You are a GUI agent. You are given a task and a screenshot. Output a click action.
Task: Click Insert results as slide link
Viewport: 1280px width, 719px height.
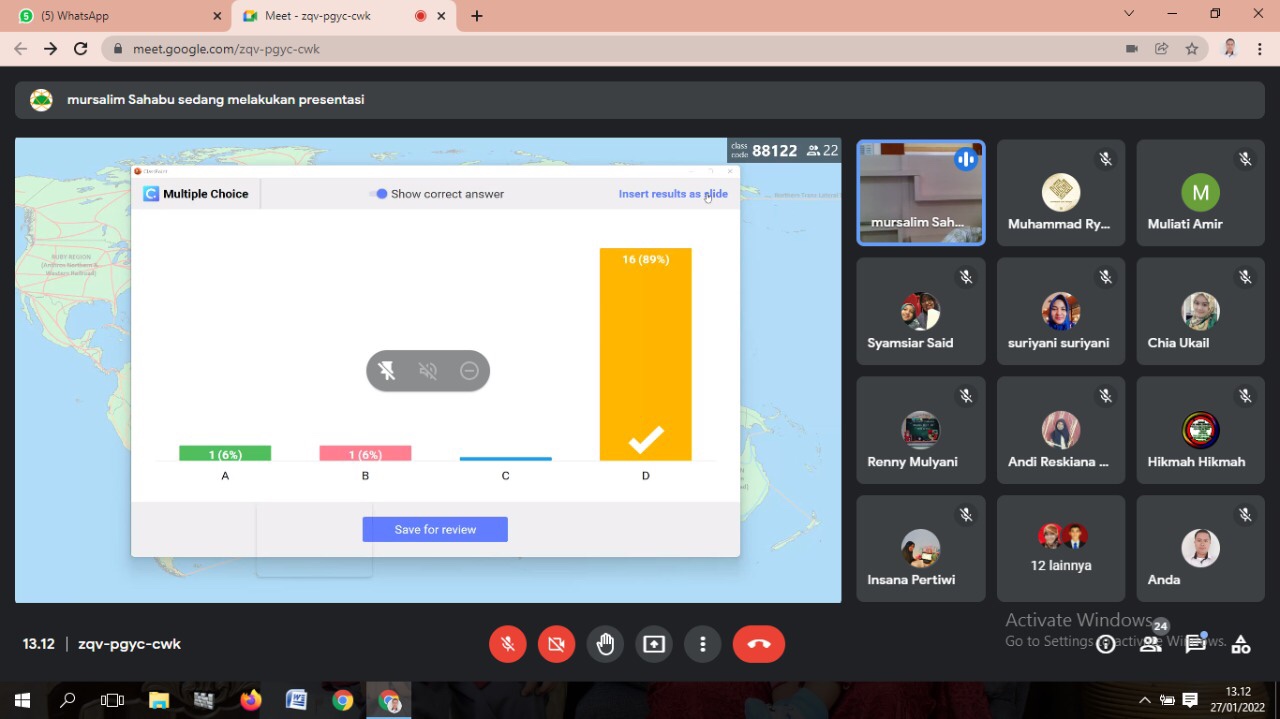(x=672, y=194)
